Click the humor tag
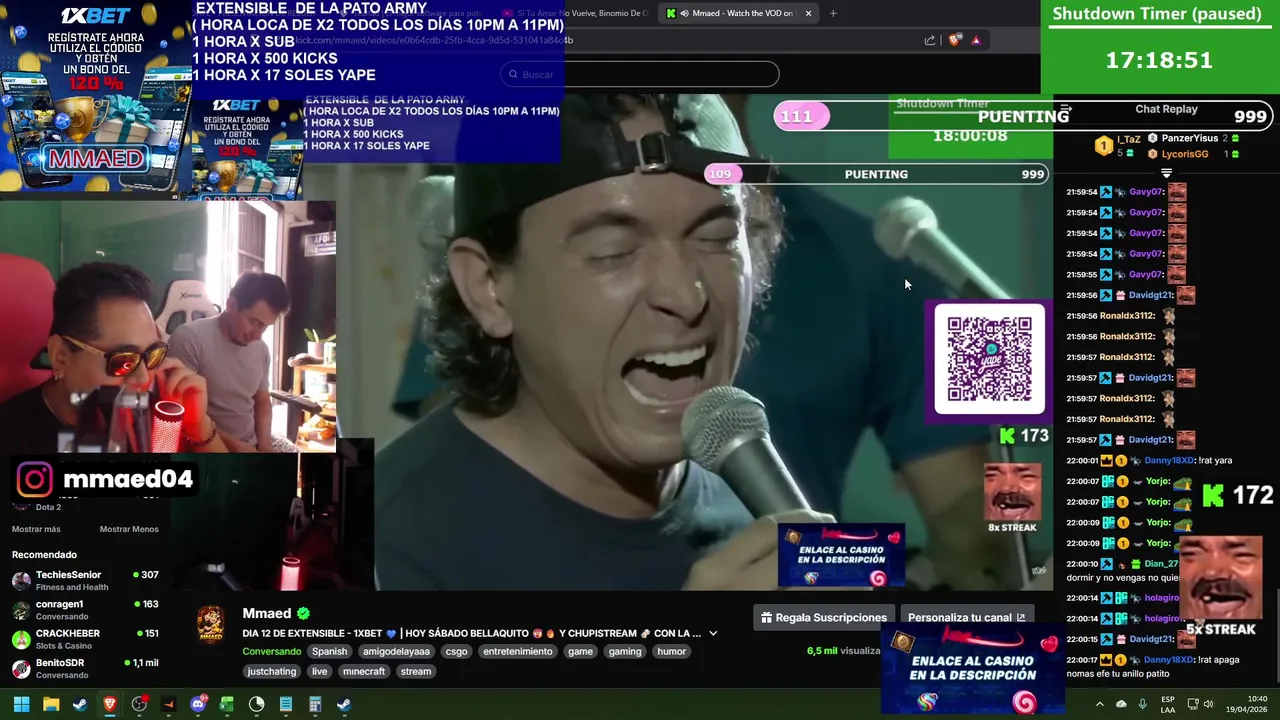Viewport: 1280px width, 720px height. coord(672,651)
